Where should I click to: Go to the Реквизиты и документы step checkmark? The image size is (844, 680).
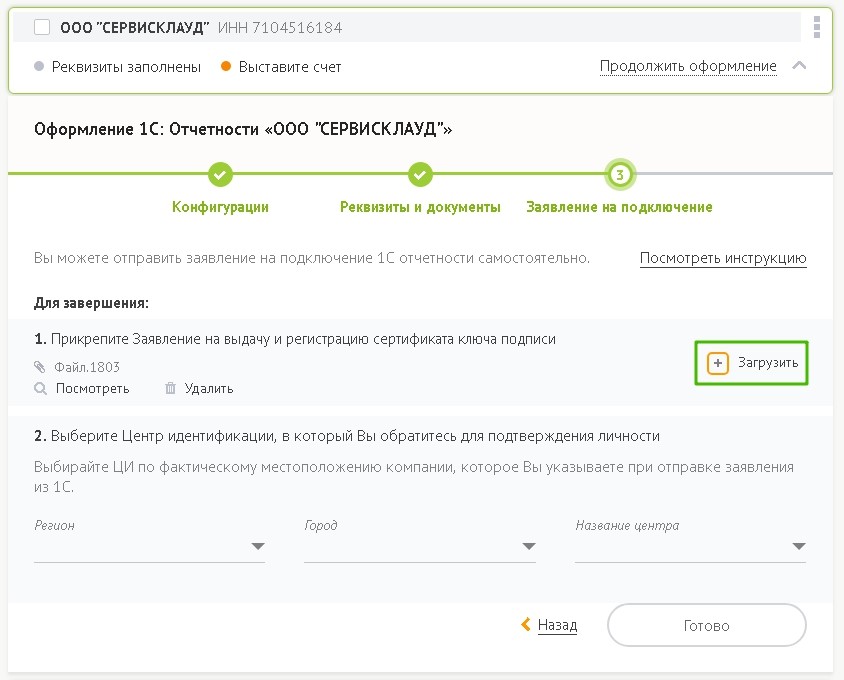click(420, 174)
